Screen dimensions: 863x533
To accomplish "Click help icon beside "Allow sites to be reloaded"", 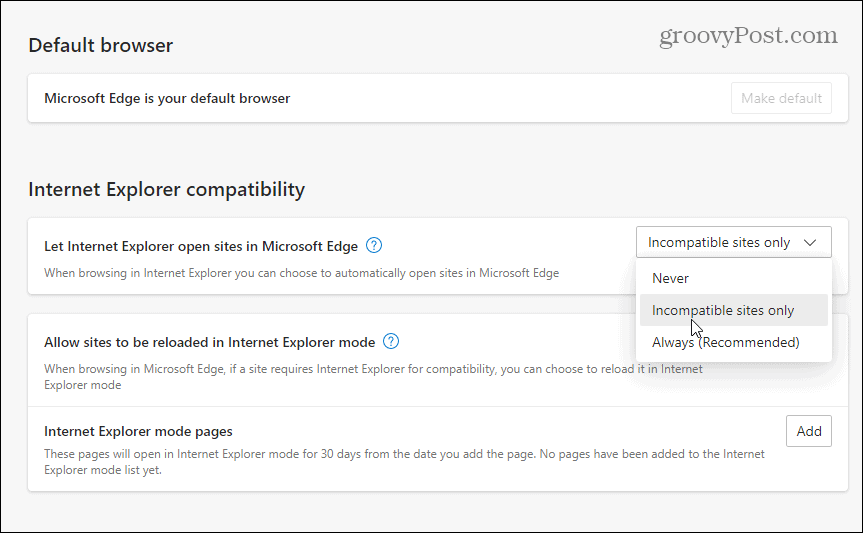I will pyautogui.click(x=391, y=341).
